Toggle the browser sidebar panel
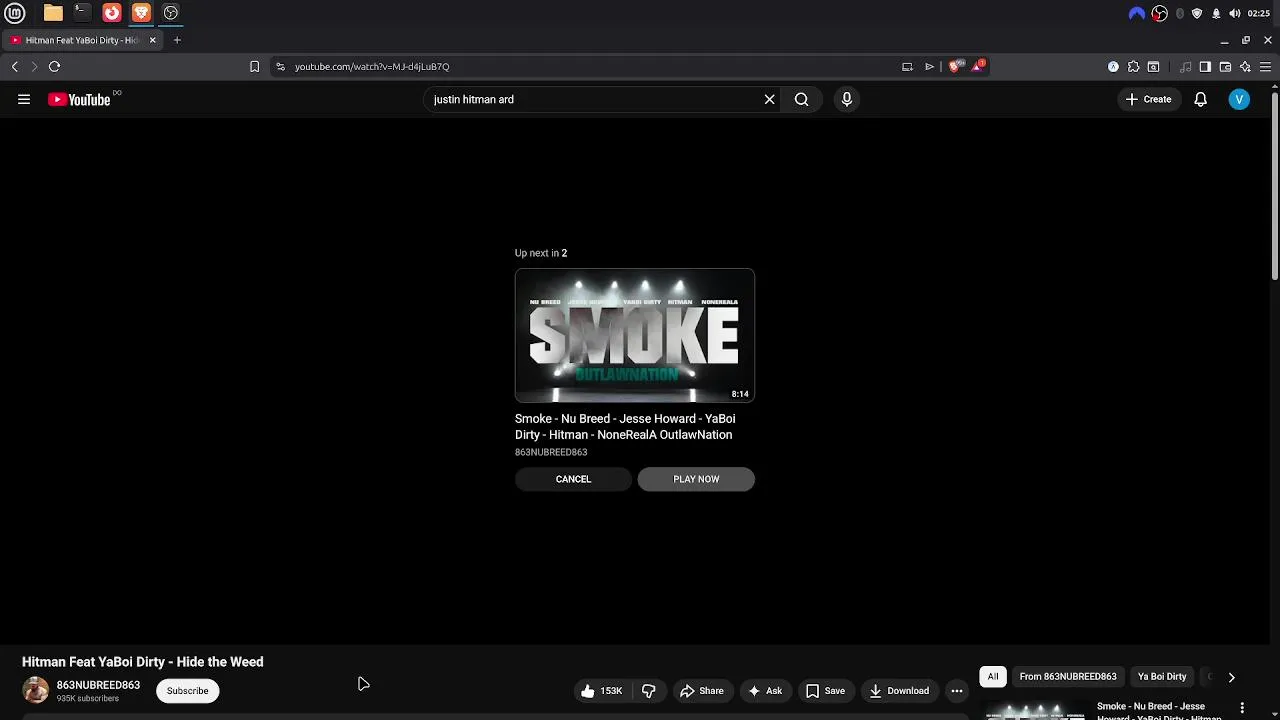1280x720 pixels. coord(1205,67)
